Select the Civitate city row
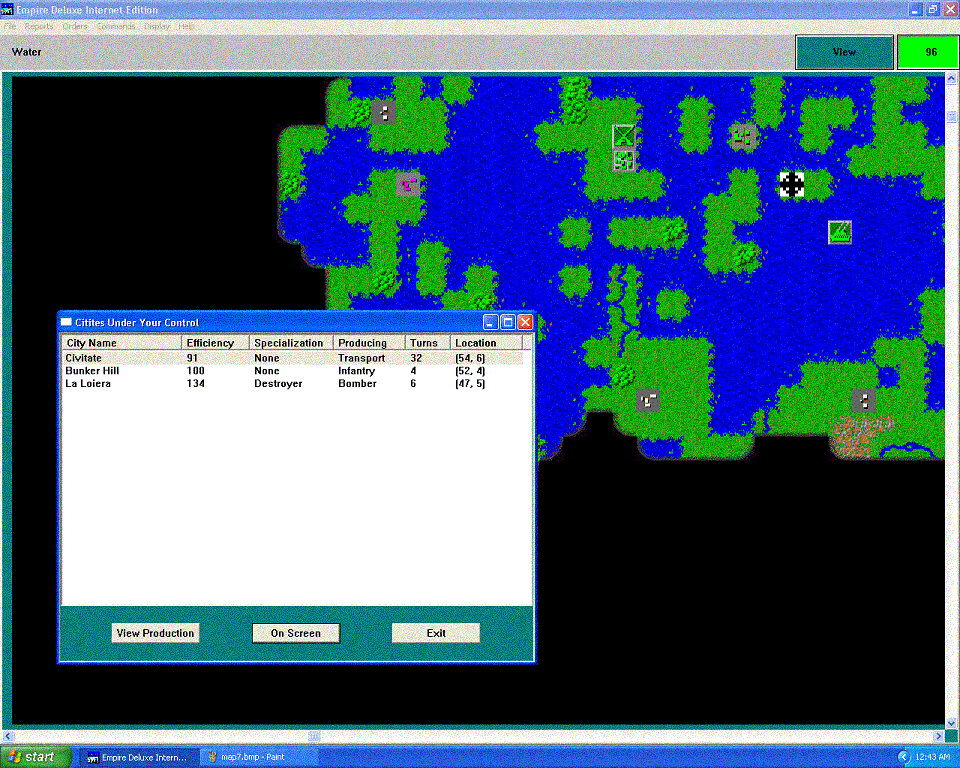This screenshot has height=768, width=960. [x=84, y=358]
